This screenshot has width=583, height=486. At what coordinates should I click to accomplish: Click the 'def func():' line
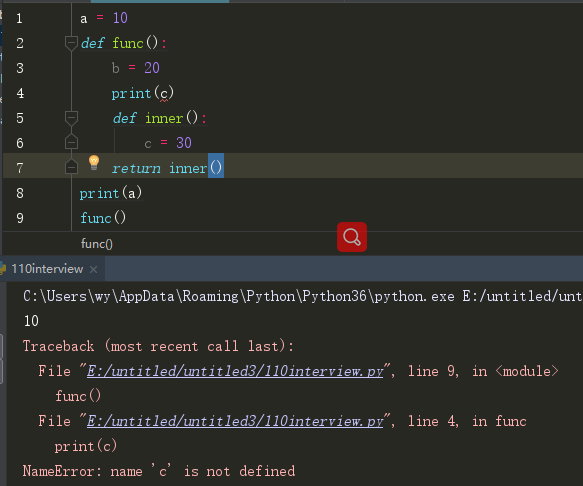(124, 43)
